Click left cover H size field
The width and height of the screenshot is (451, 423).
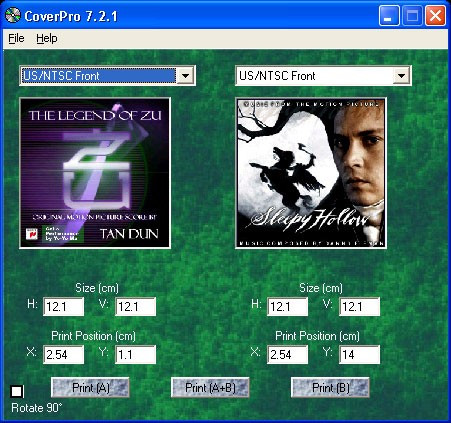pyautogui.click(x=63, y=307)
